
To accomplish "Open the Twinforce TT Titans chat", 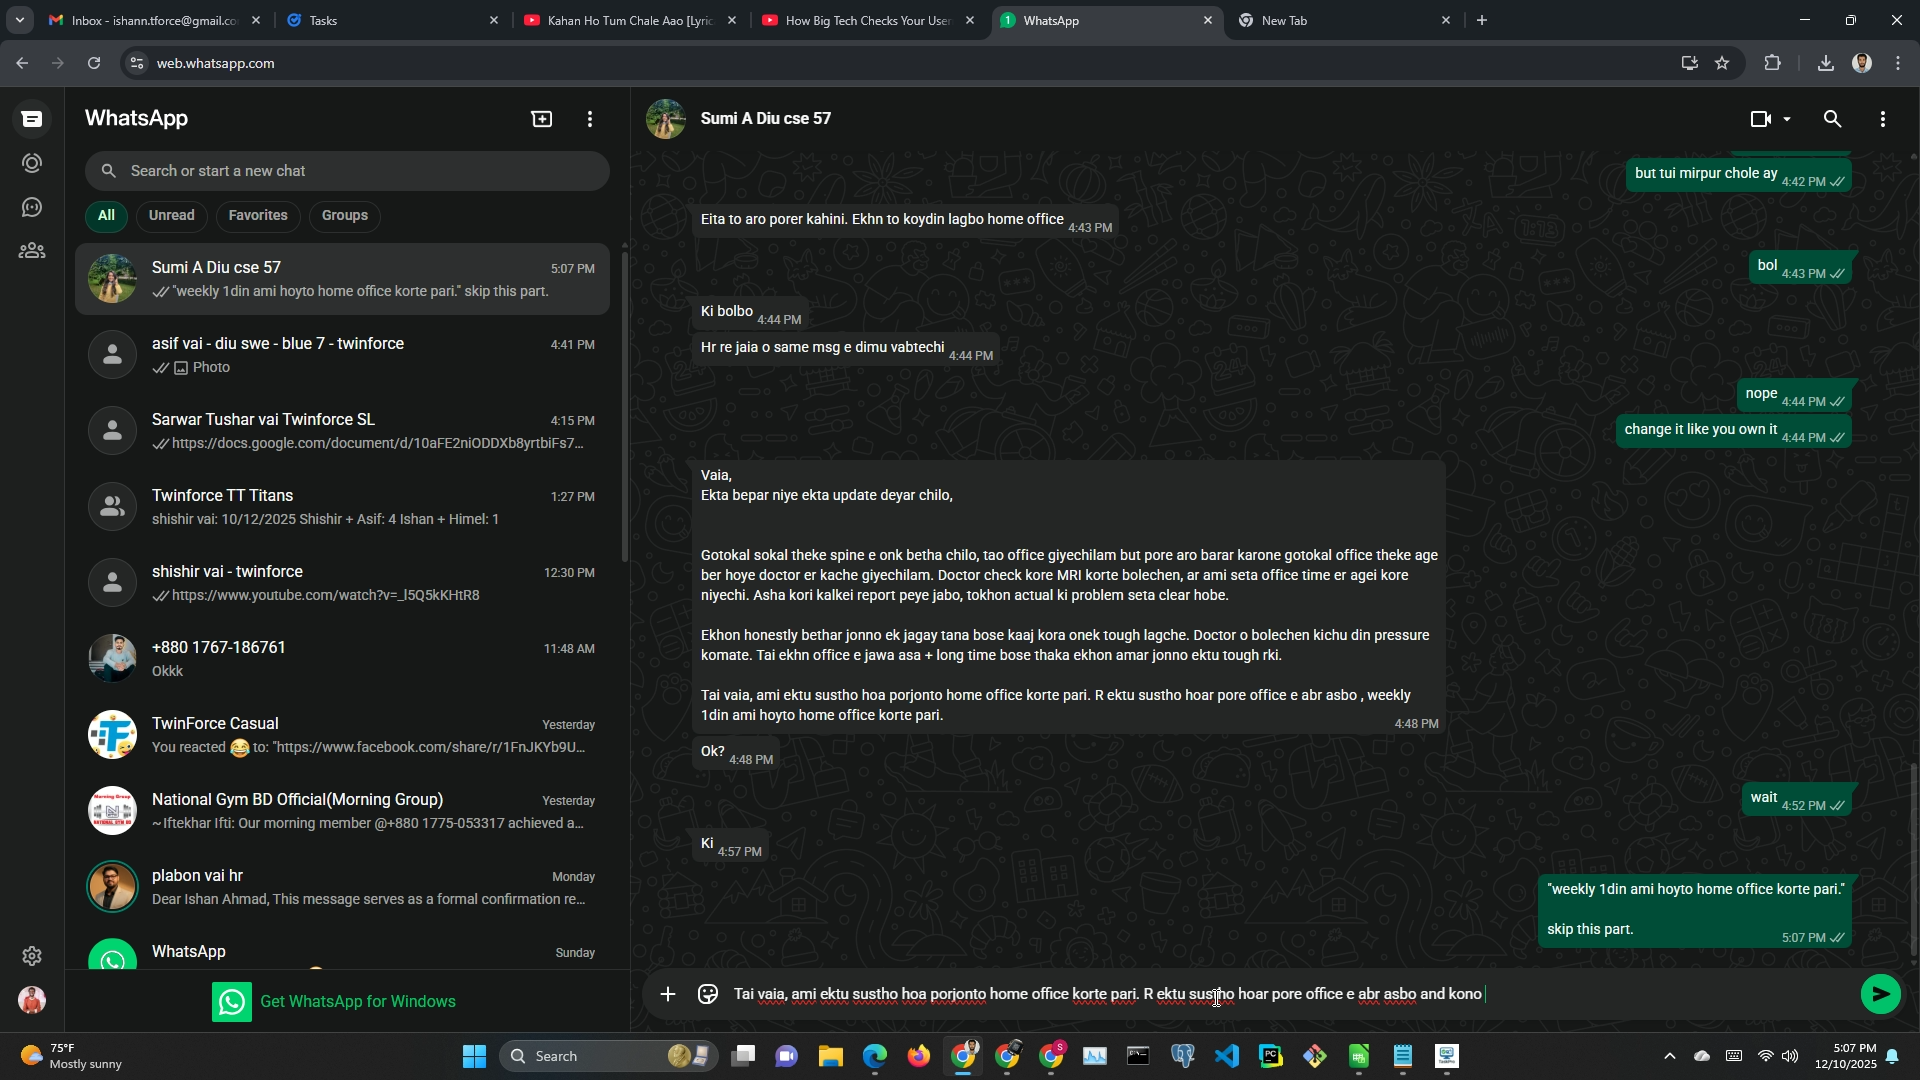I will 342,507.
